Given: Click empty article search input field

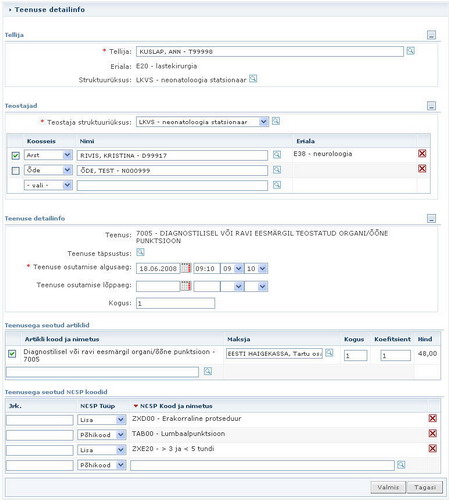Looking at the screenshot, I should coord(102,372).
